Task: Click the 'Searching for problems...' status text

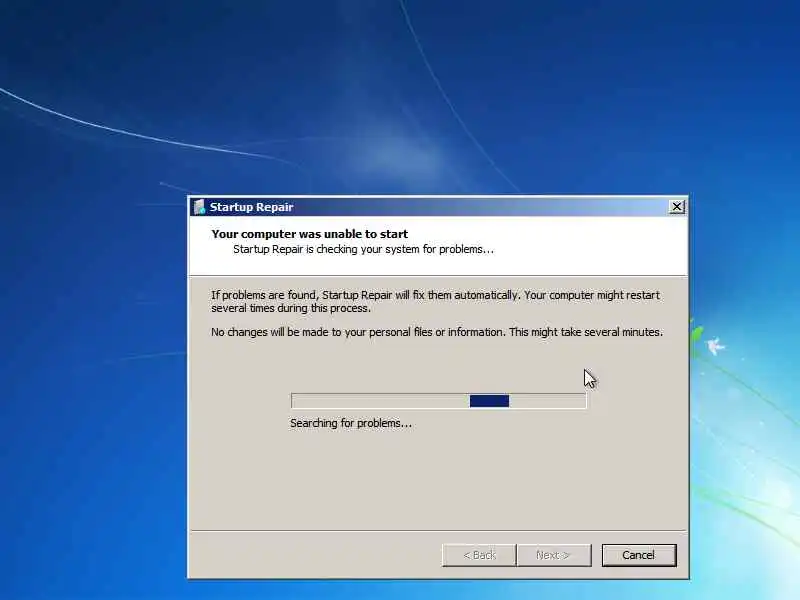Action: 351,423
